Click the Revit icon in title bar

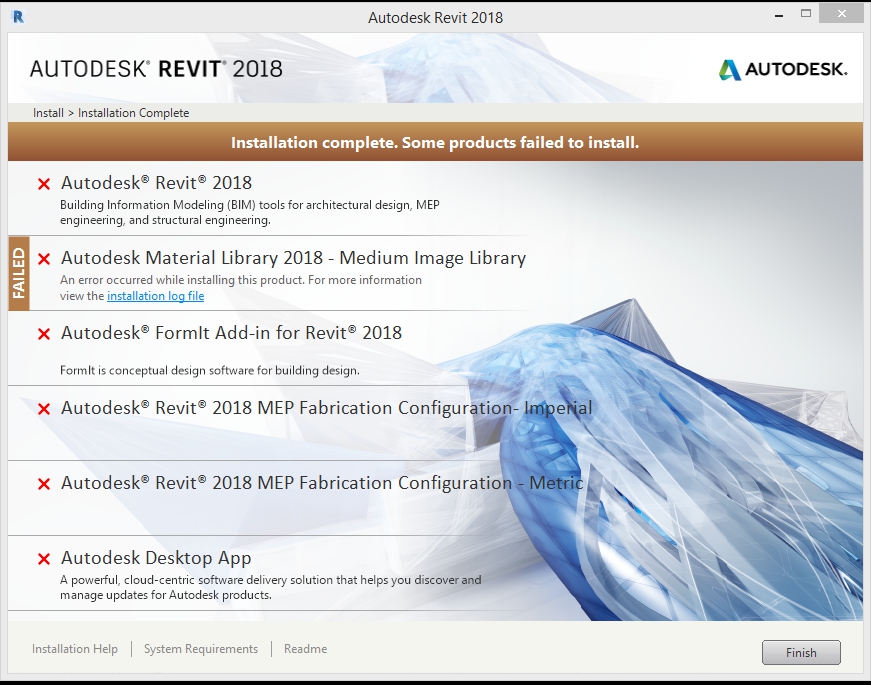coord(18,17)
